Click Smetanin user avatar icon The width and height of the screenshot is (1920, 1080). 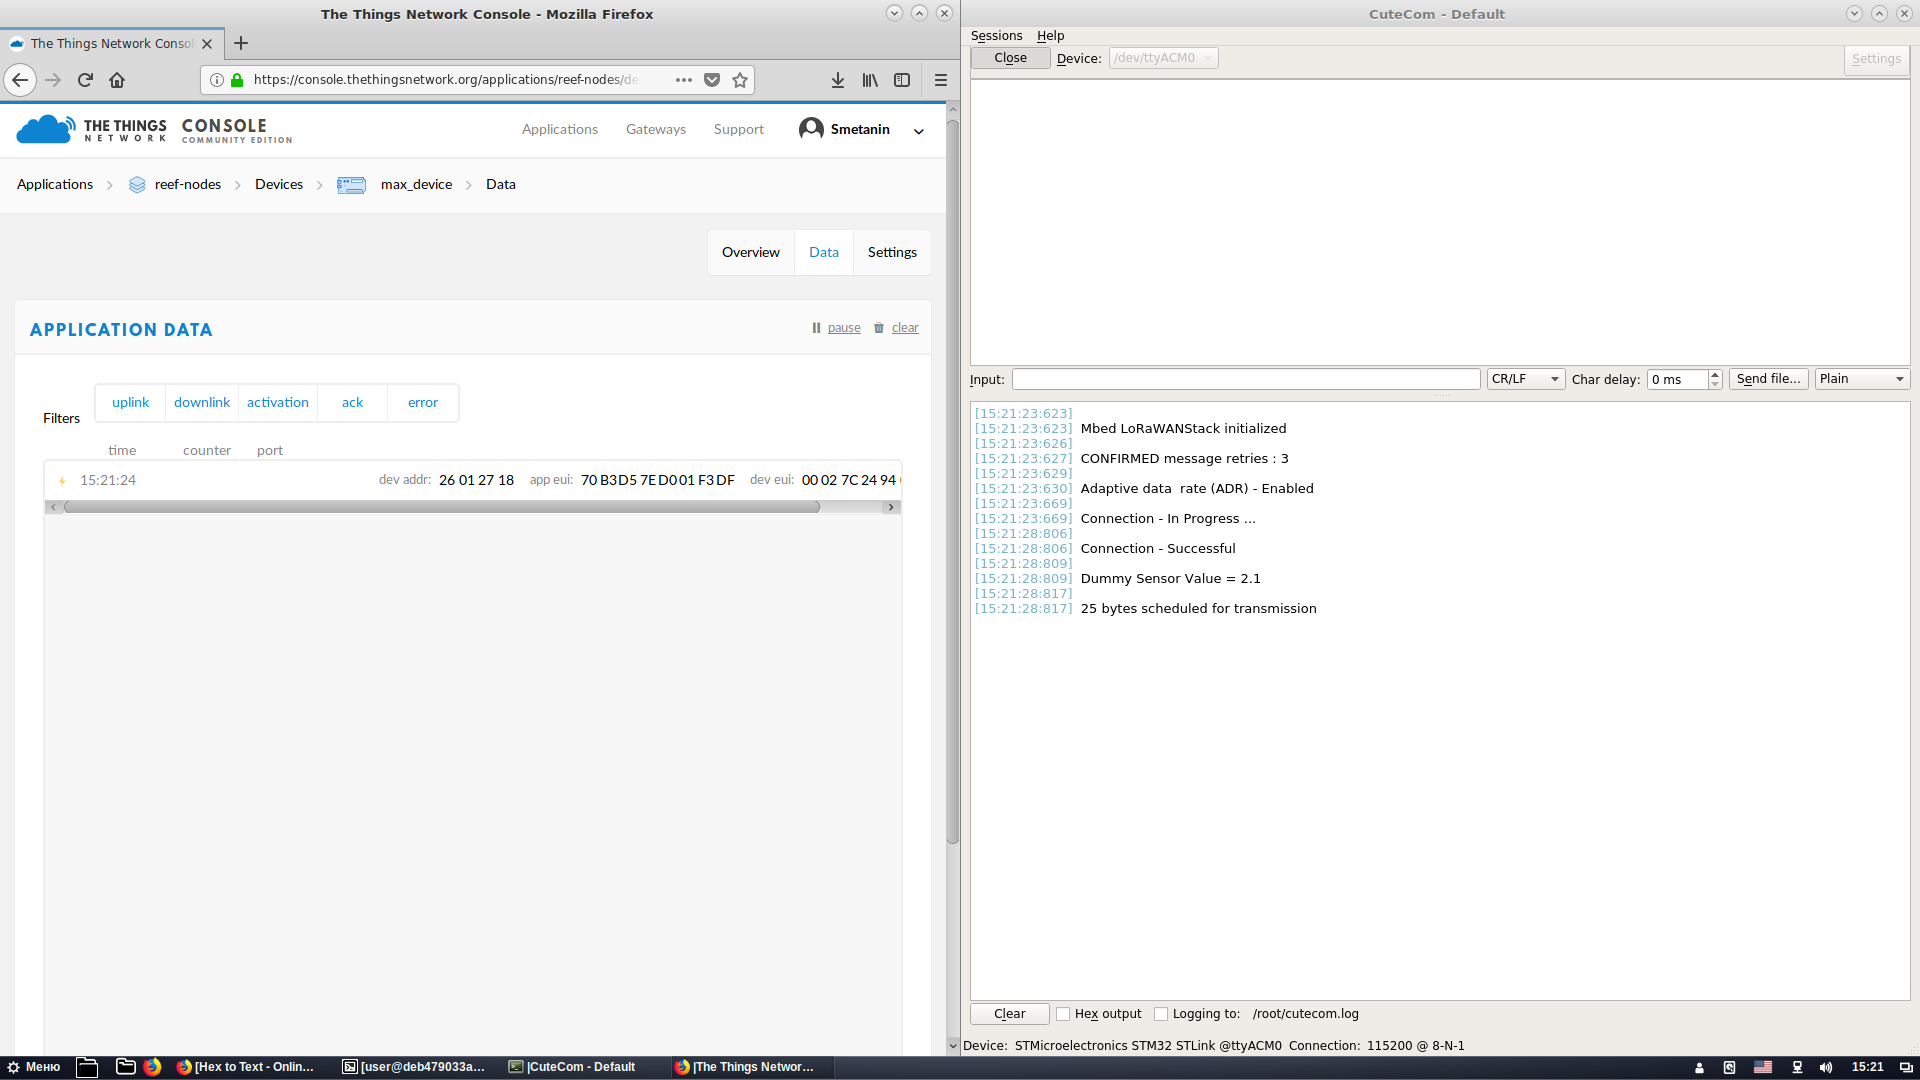(811, 129)
